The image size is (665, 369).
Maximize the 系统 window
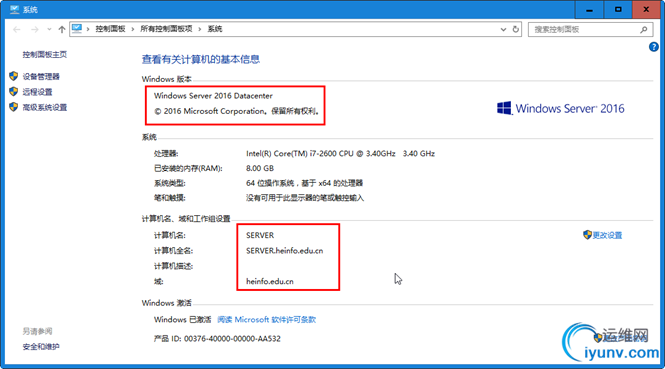click(618, 9)
